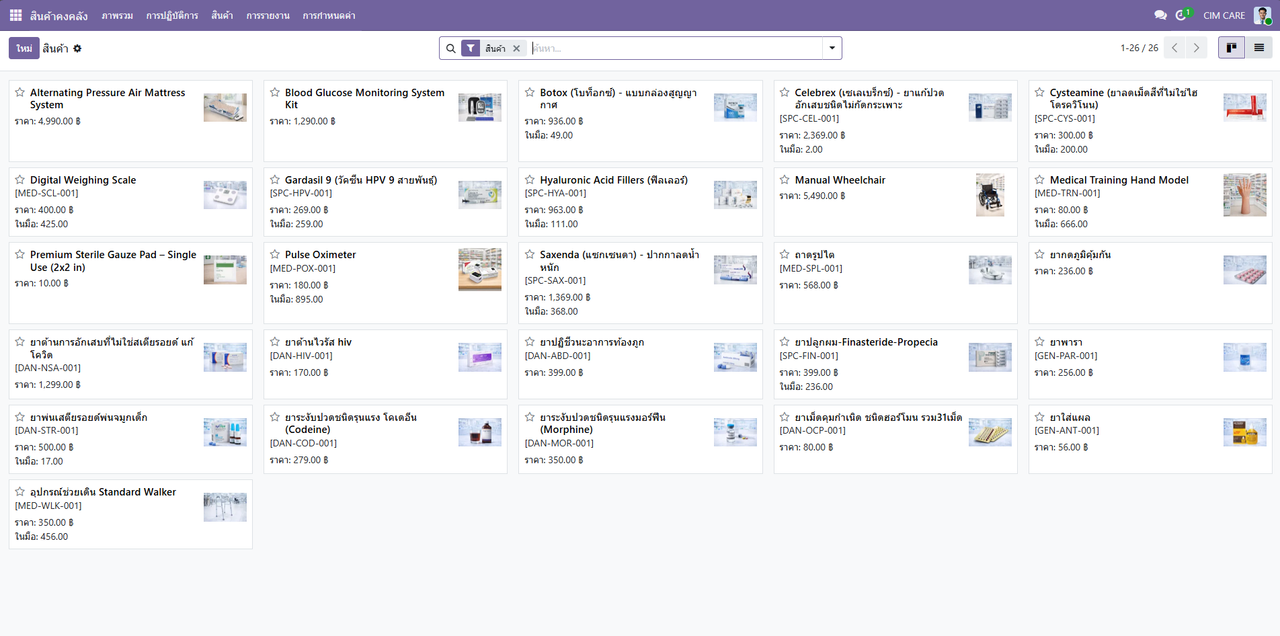Toggle favorite star on Cysteamine
Image resolution: width=1280 pixels, height=636 pixels.
pyautogui.click(x=1040, y=93)
